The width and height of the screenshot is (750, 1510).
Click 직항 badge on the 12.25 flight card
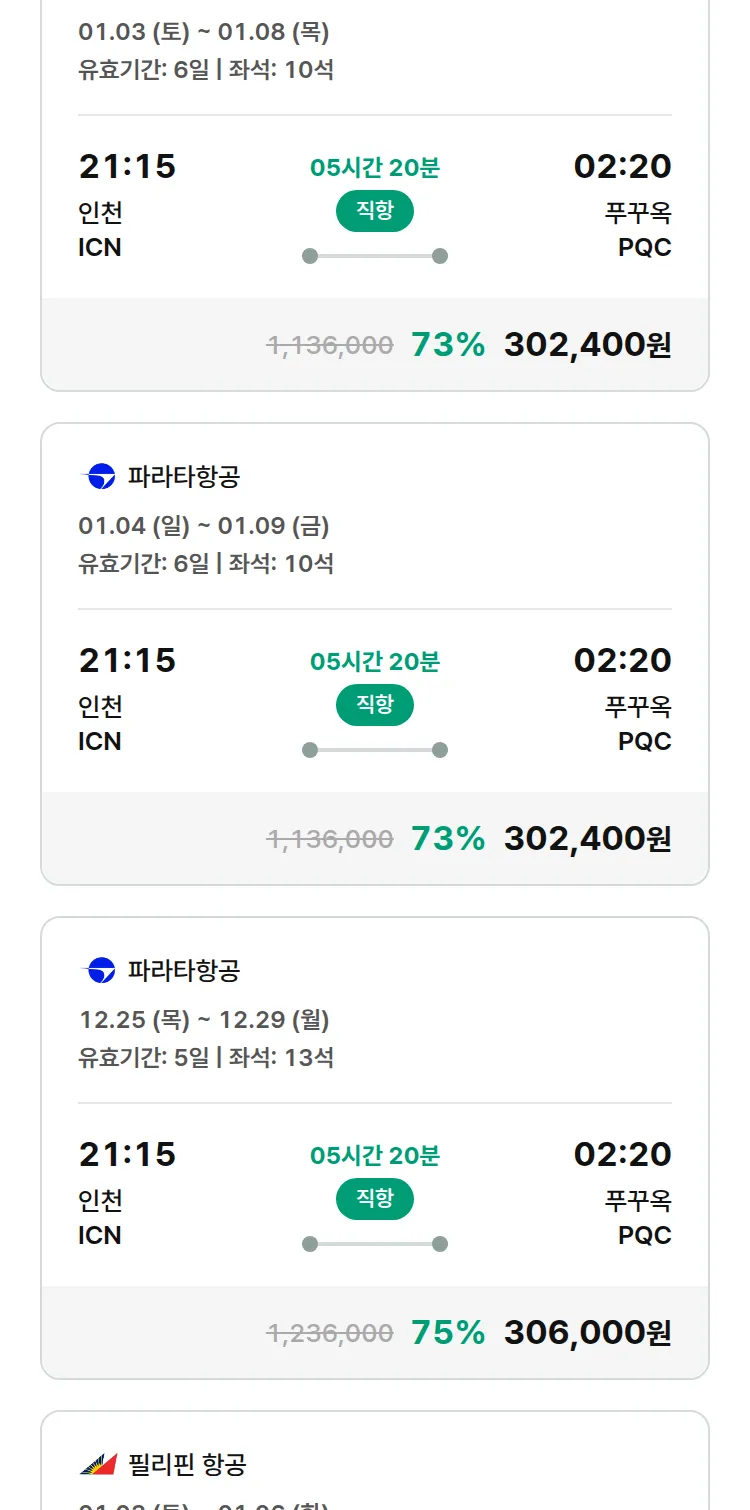pos(374,1199)
